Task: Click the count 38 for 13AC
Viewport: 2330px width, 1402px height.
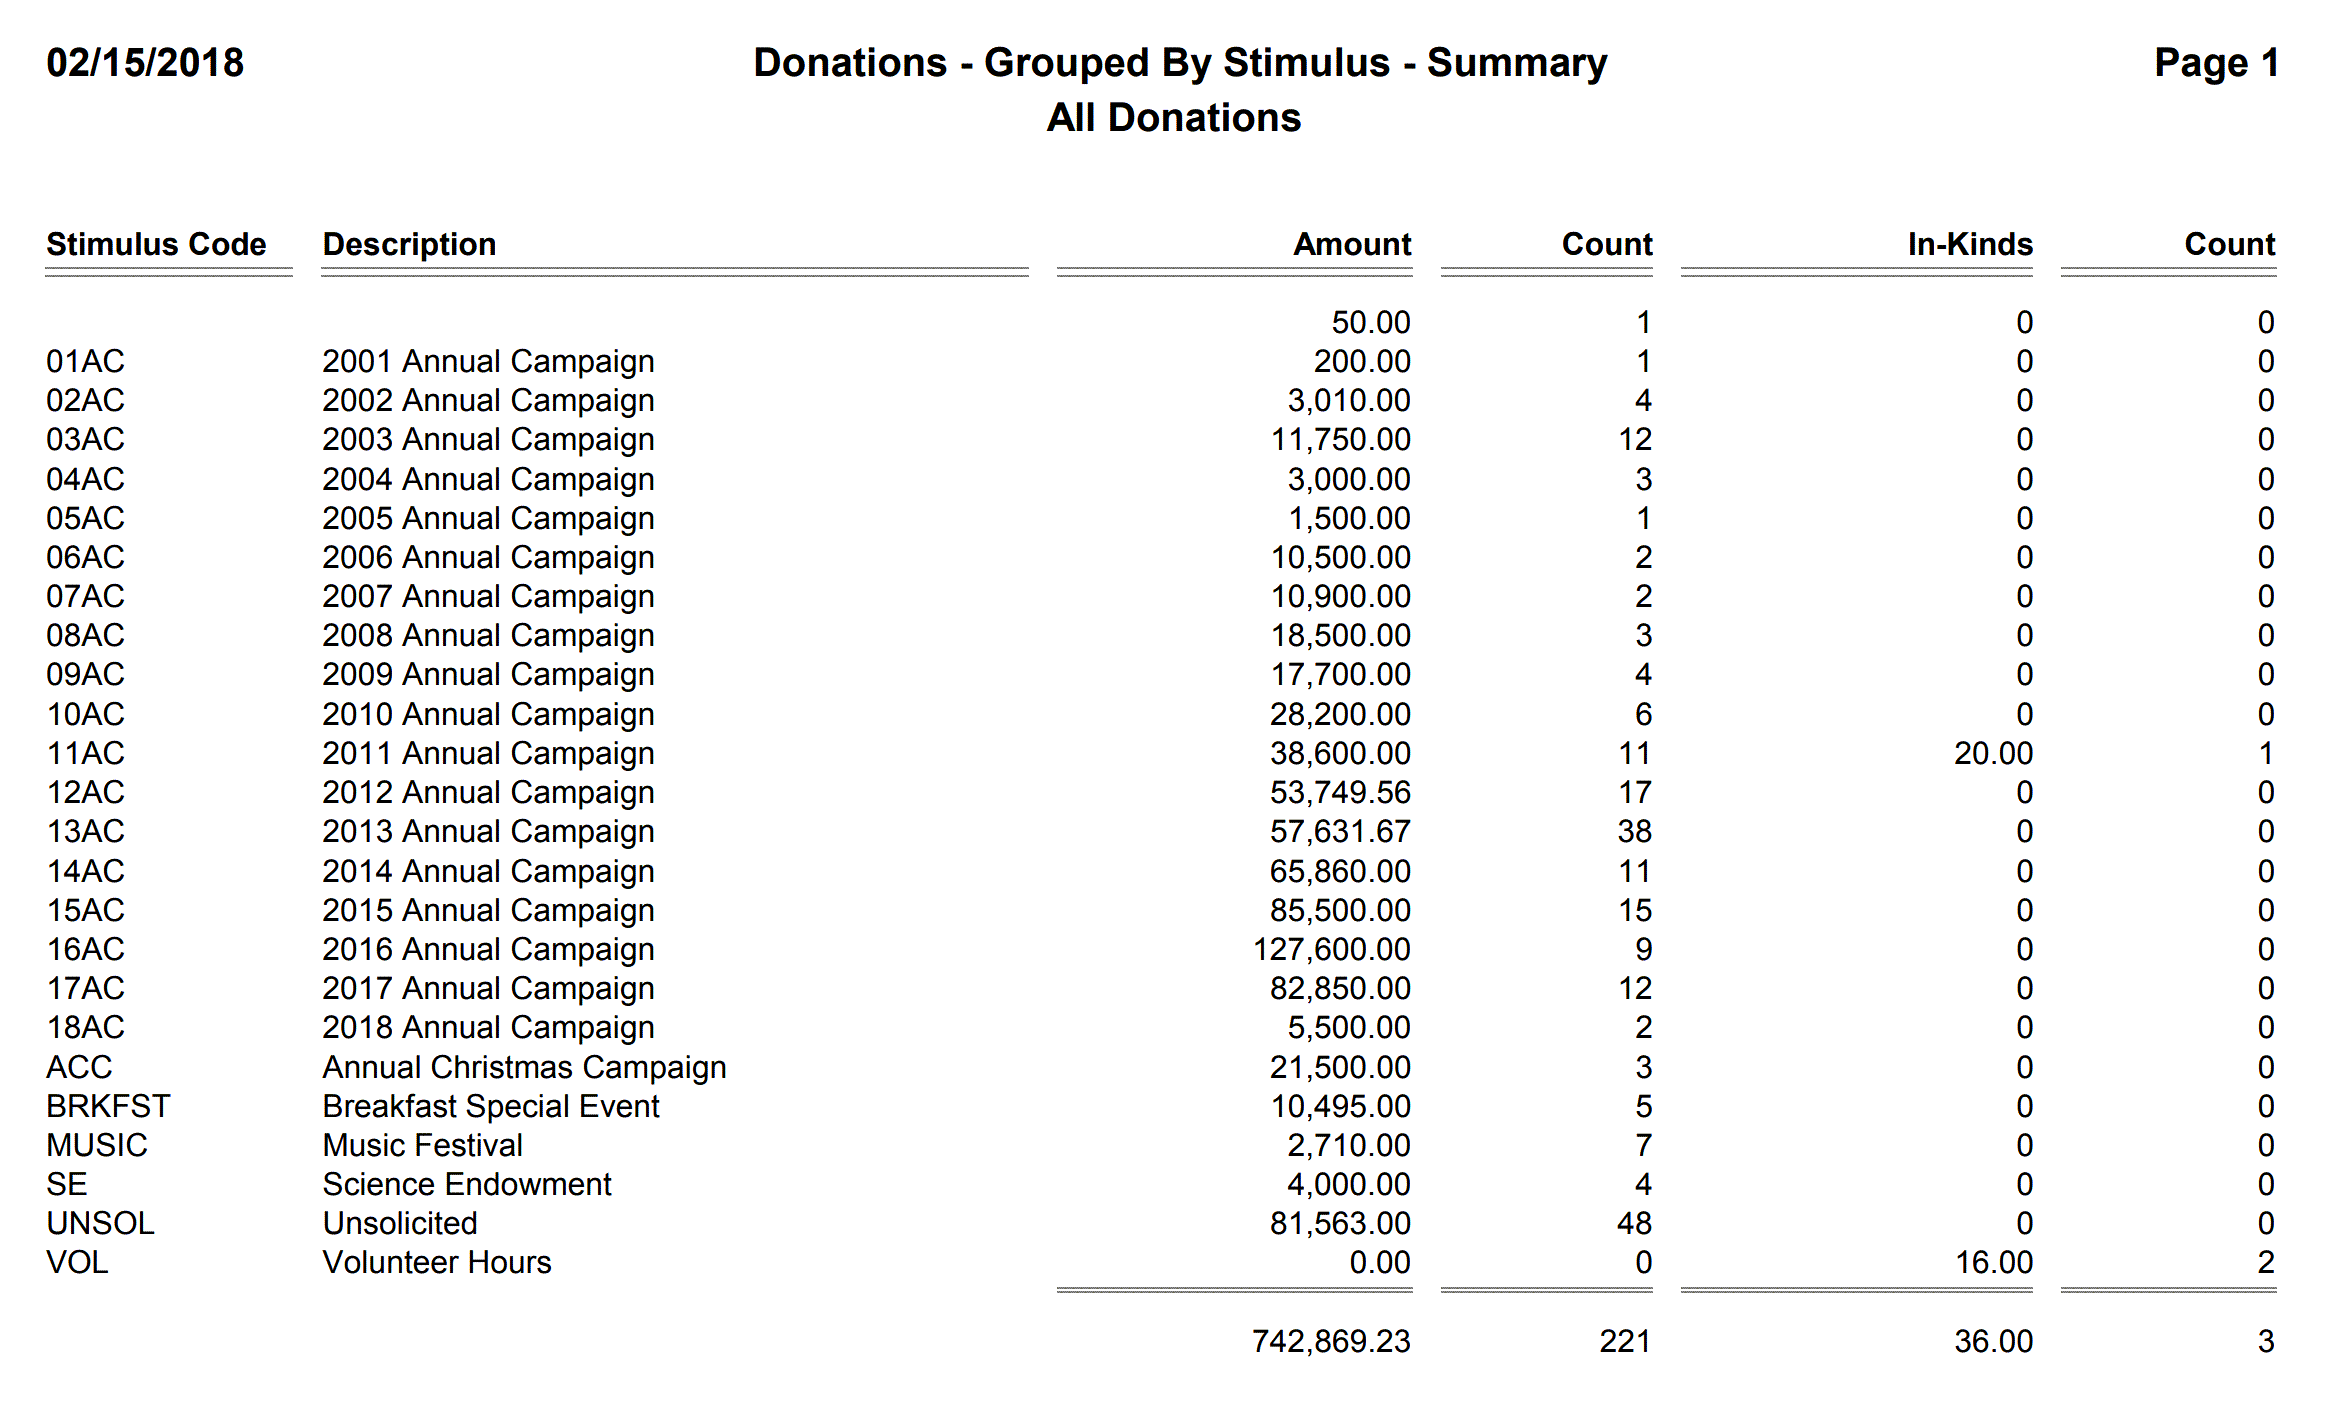Action: (1635, 831)
